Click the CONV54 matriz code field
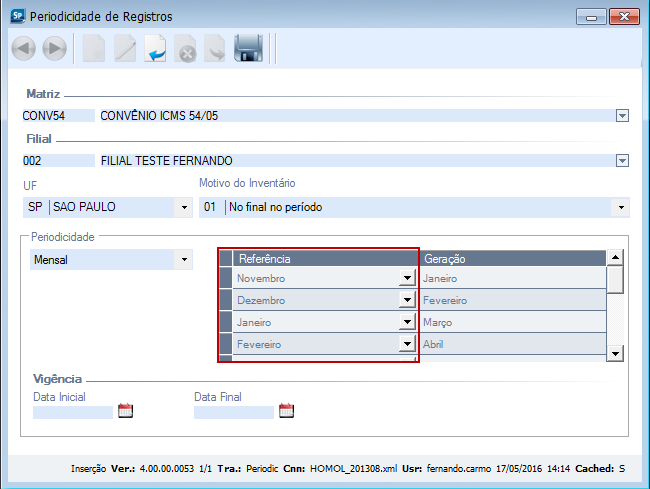 click(x=58, y=116)
